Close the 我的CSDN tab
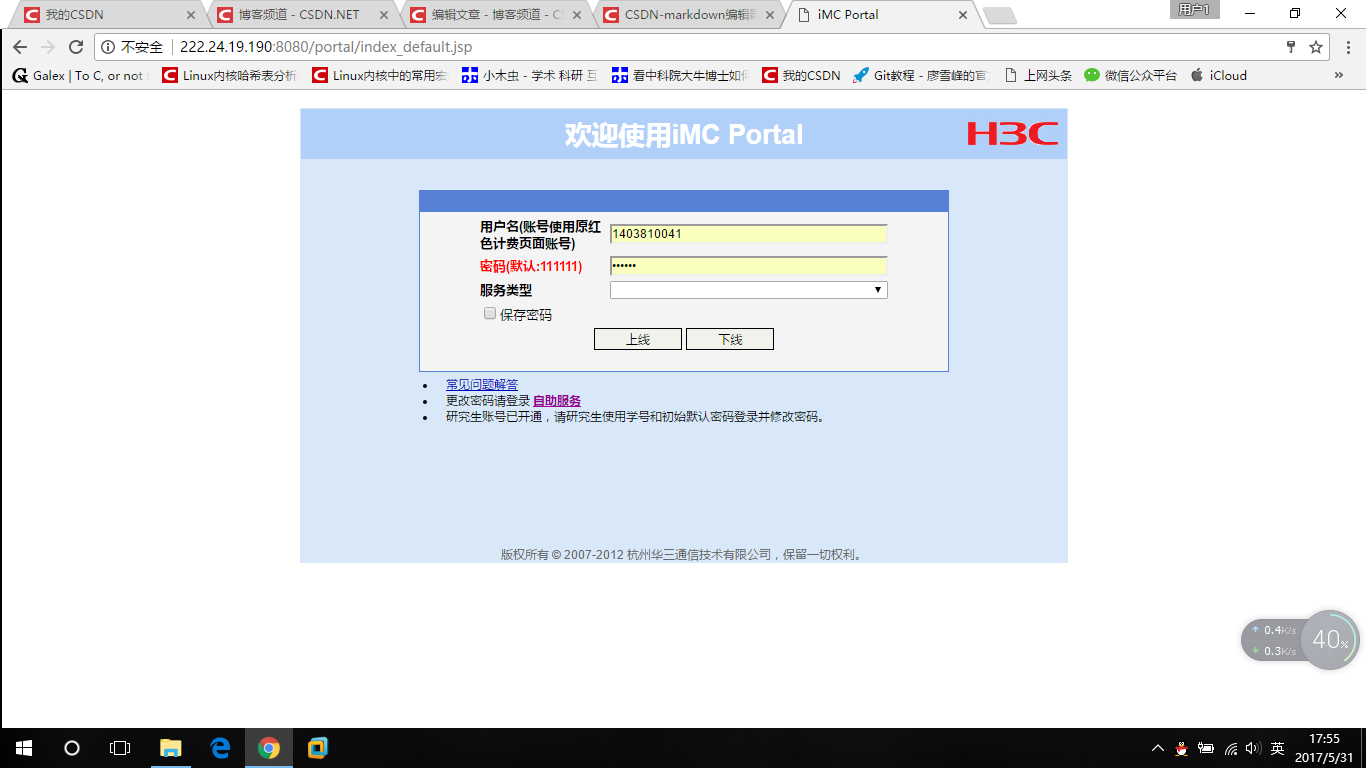Screen dimensions: 1366x768 tap(191, 15)
